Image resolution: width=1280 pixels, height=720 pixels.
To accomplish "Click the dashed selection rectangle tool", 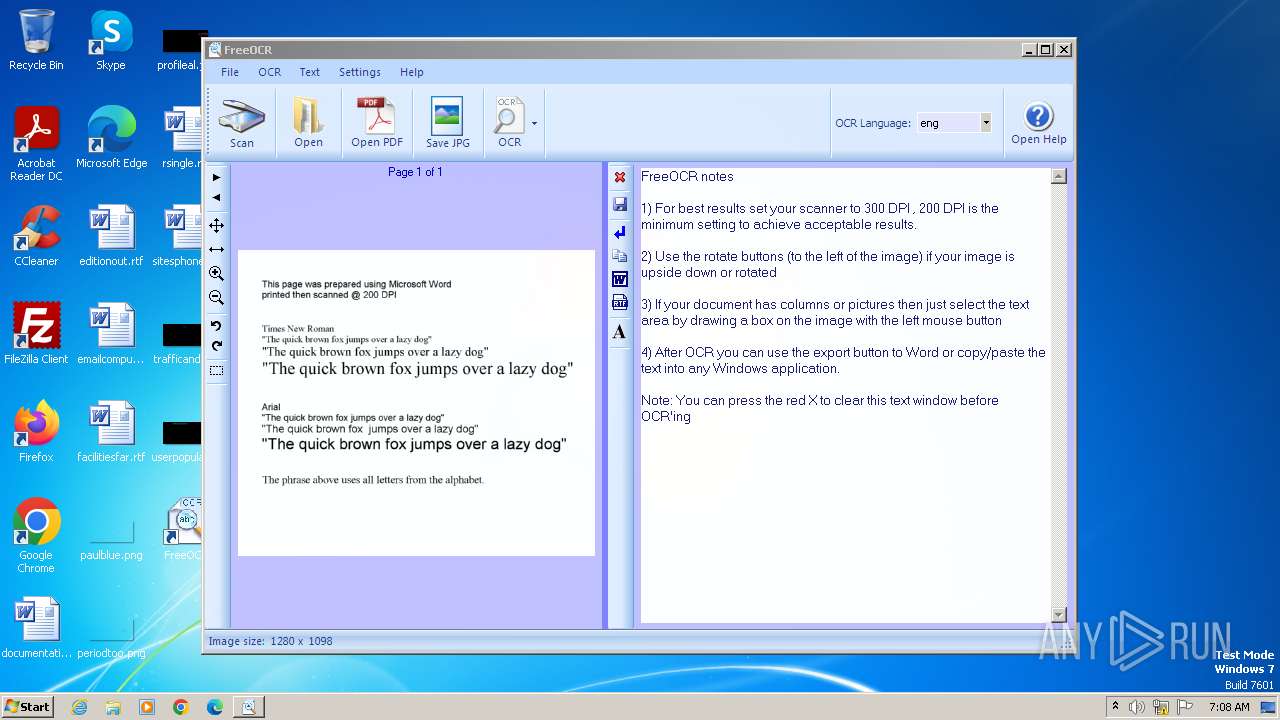I will 216,370.
